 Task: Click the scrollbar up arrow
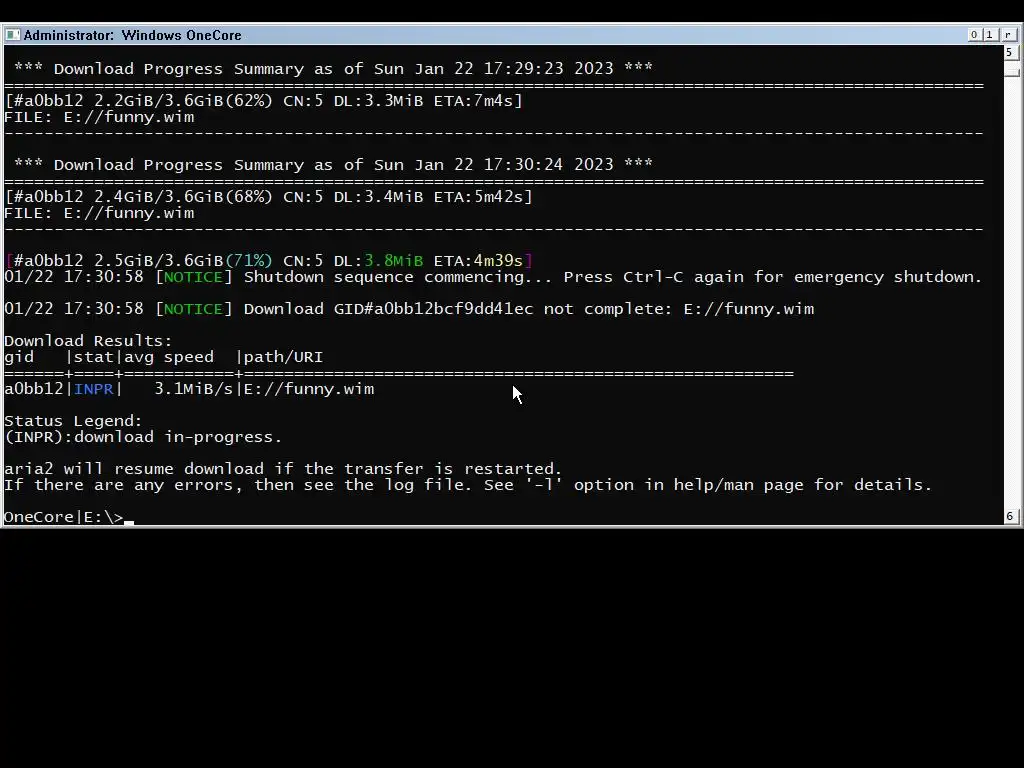coord(1010,52)
